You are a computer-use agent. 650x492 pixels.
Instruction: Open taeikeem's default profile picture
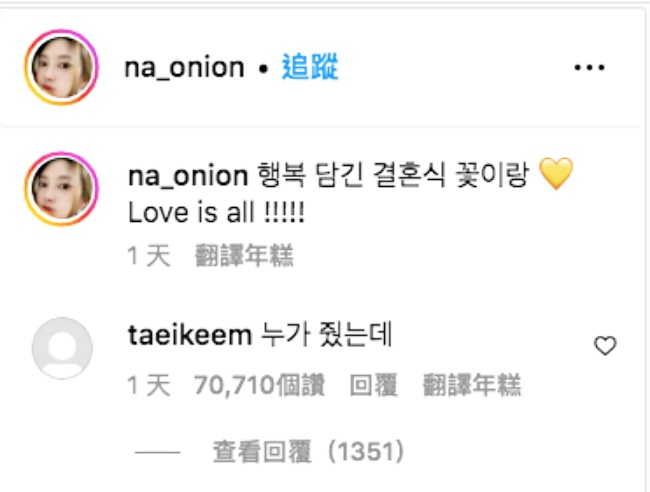(x=62, y=348)
